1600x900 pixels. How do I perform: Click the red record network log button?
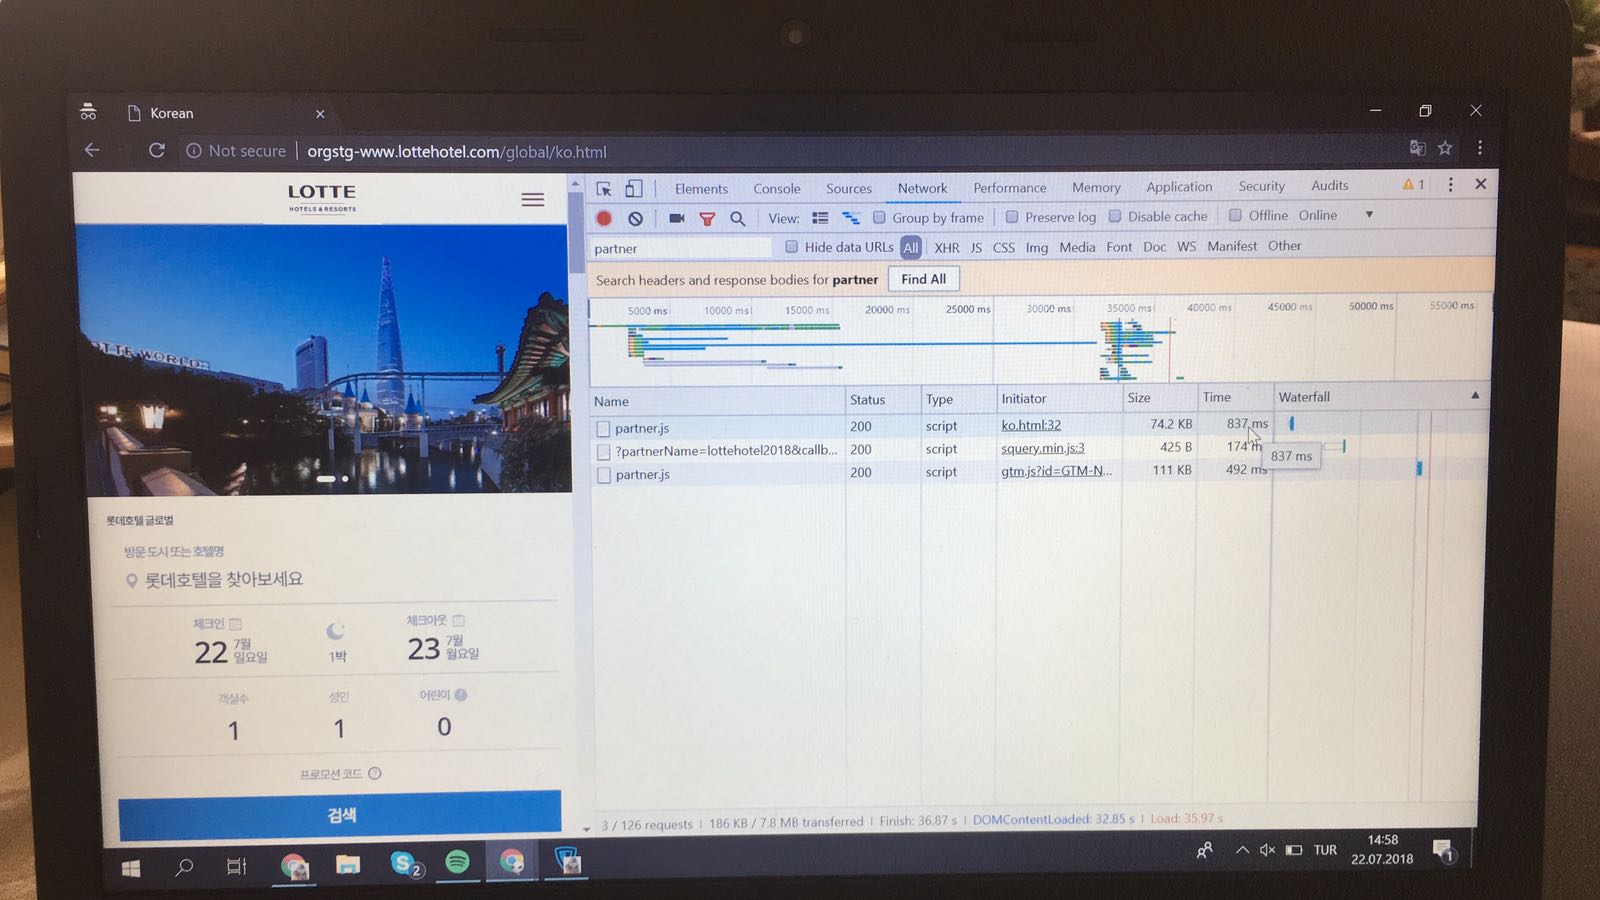click(604, 218)
